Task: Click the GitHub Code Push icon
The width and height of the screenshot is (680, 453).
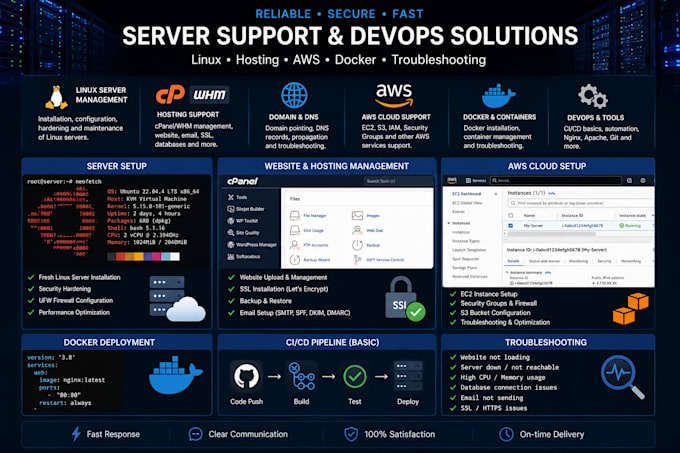Action: point(246,376)
